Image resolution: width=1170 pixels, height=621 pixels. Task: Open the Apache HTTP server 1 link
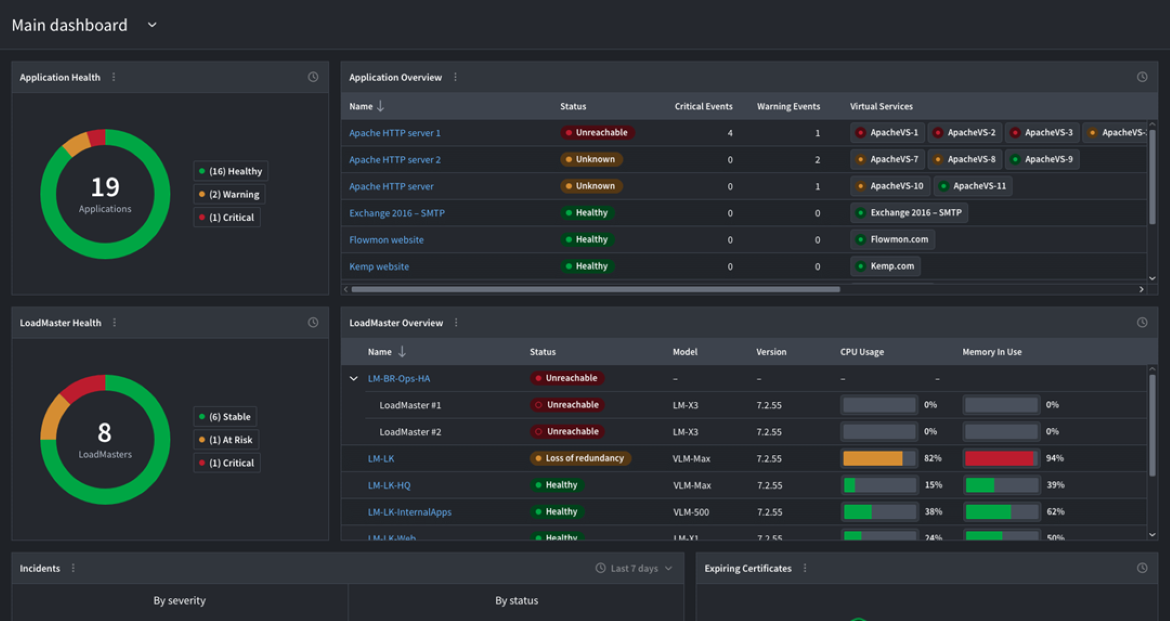394,133
